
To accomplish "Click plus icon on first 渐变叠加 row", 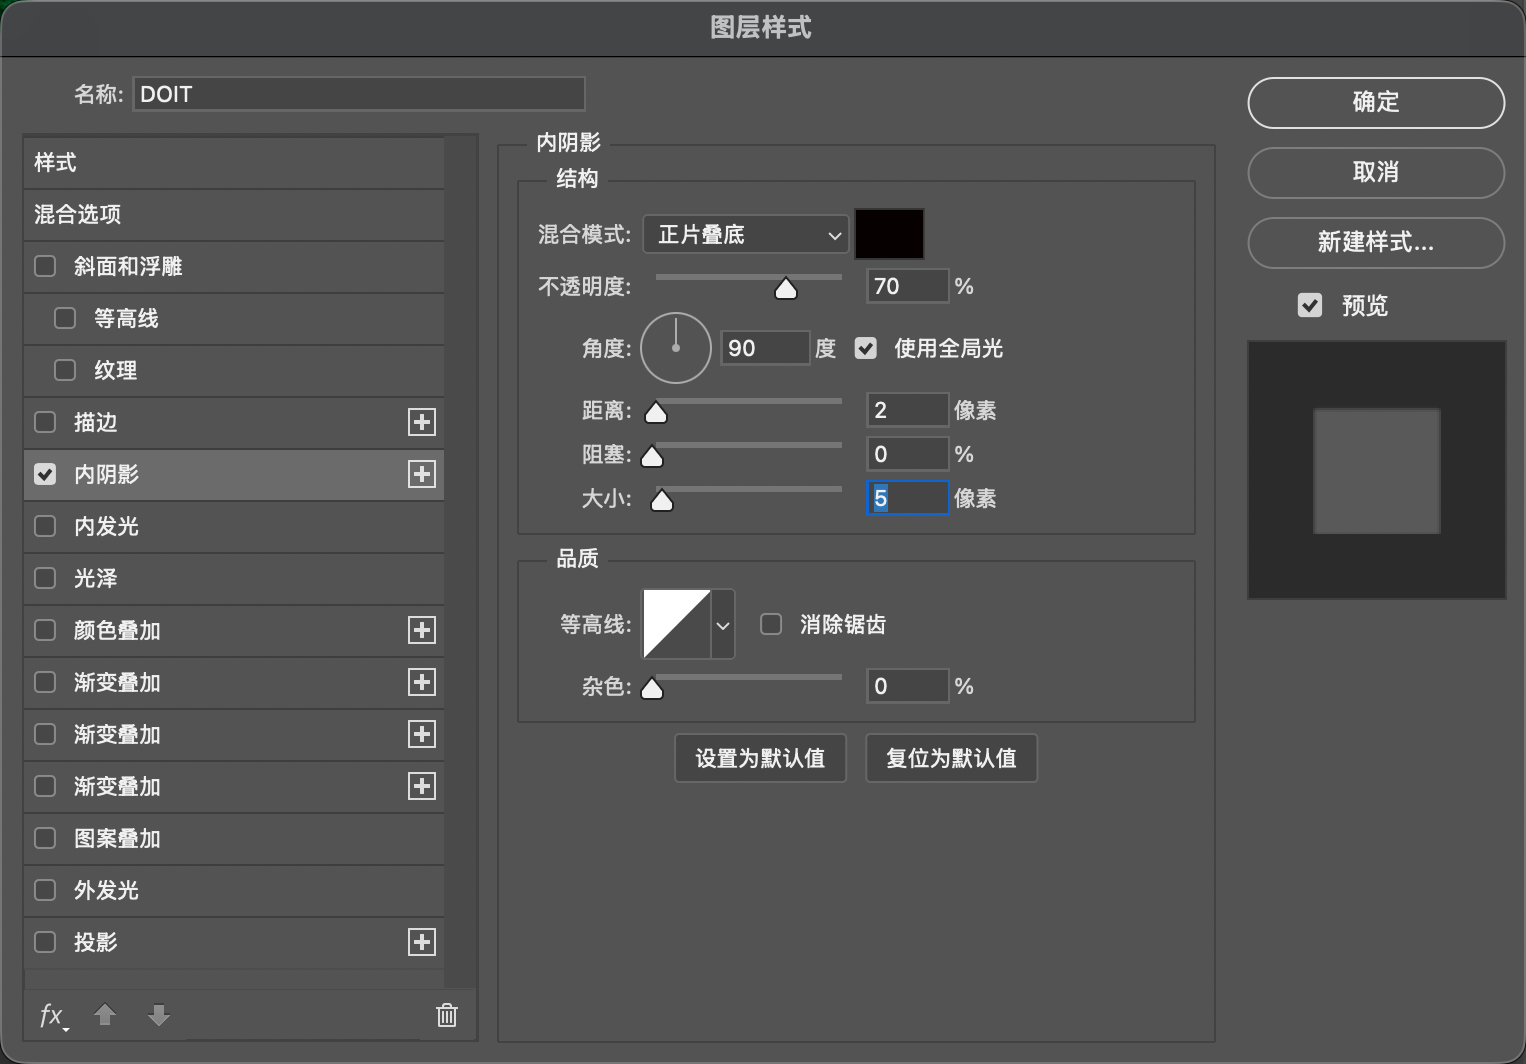I will pyautogui.click(x=422, y=682).
